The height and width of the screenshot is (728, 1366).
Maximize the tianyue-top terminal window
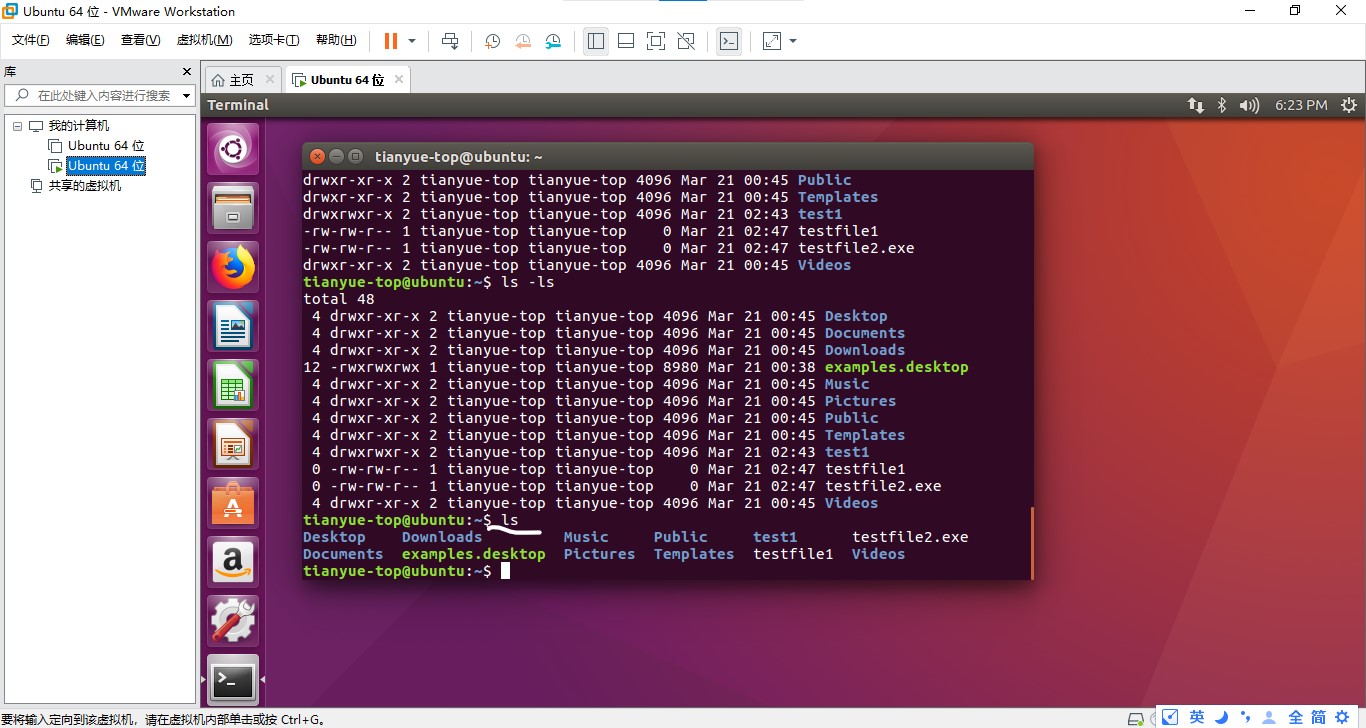coord(355,156)
